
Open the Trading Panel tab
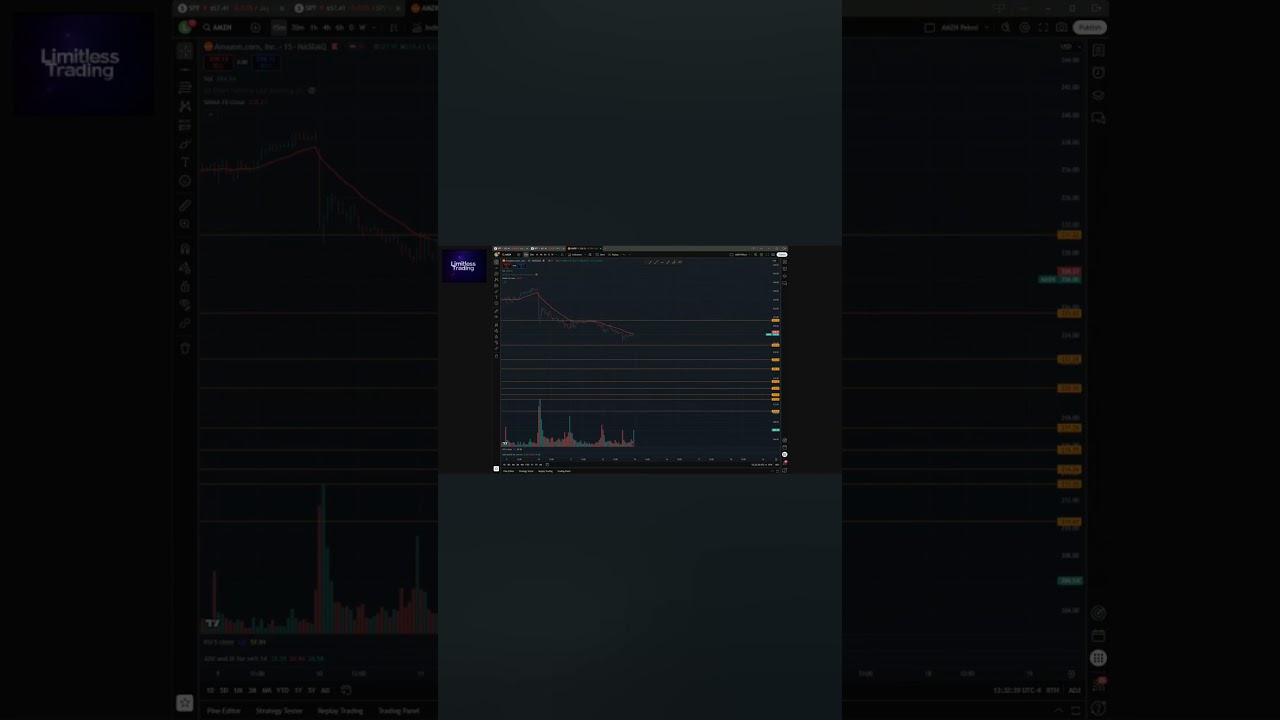coord(398,710)
